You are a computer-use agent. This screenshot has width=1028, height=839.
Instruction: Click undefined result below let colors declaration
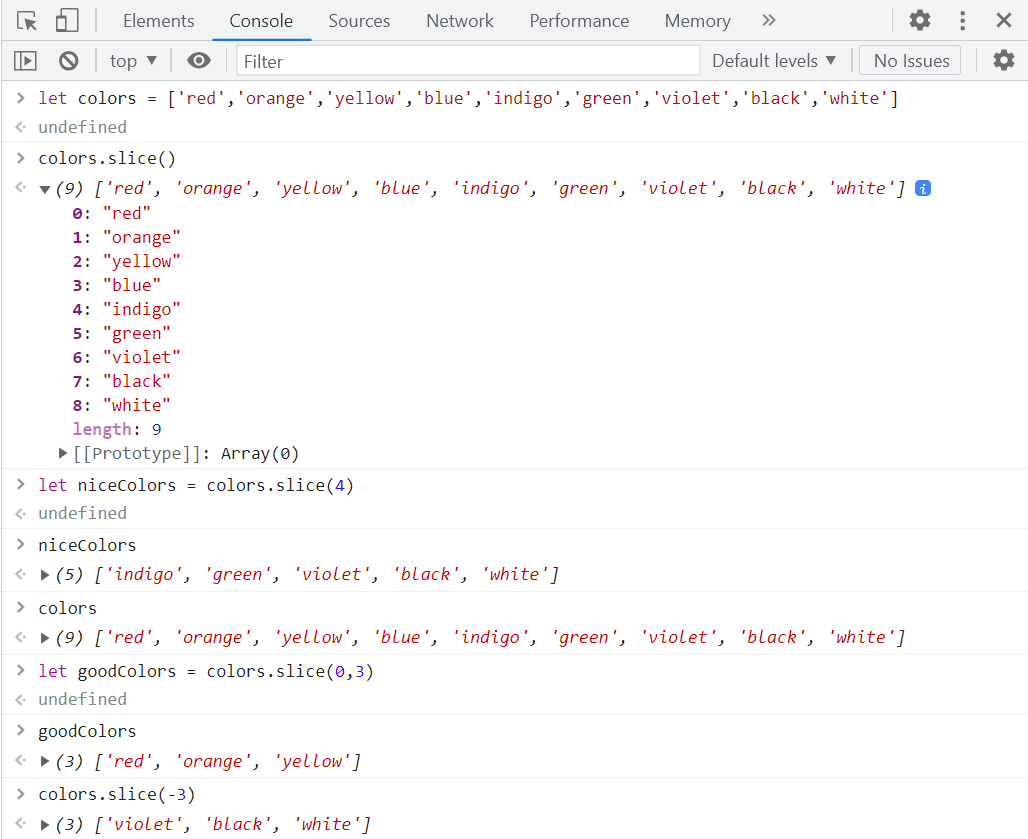tap(83, 127)
